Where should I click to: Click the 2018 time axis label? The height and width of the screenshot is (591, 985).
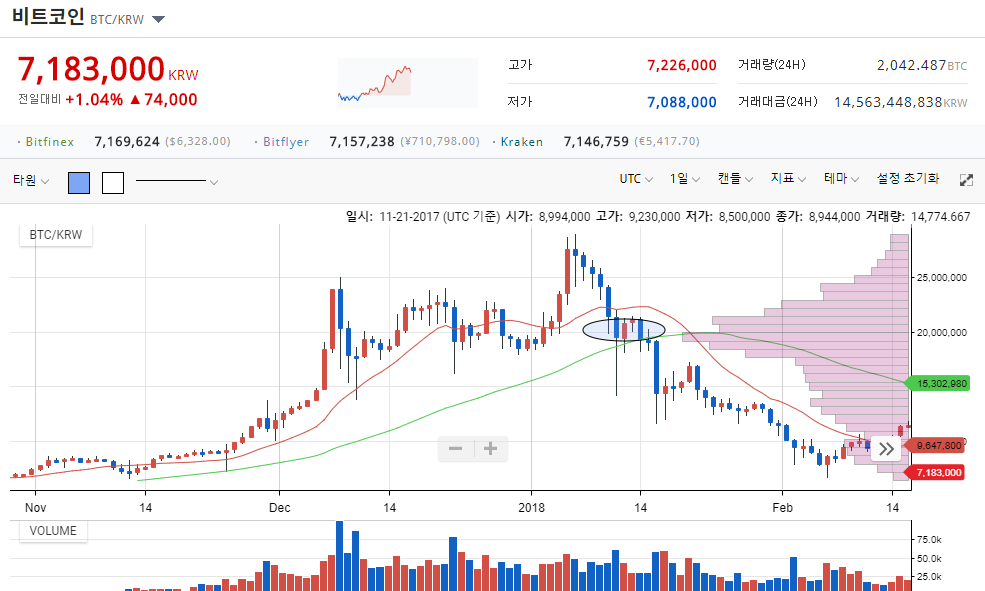tap(531, 507)
